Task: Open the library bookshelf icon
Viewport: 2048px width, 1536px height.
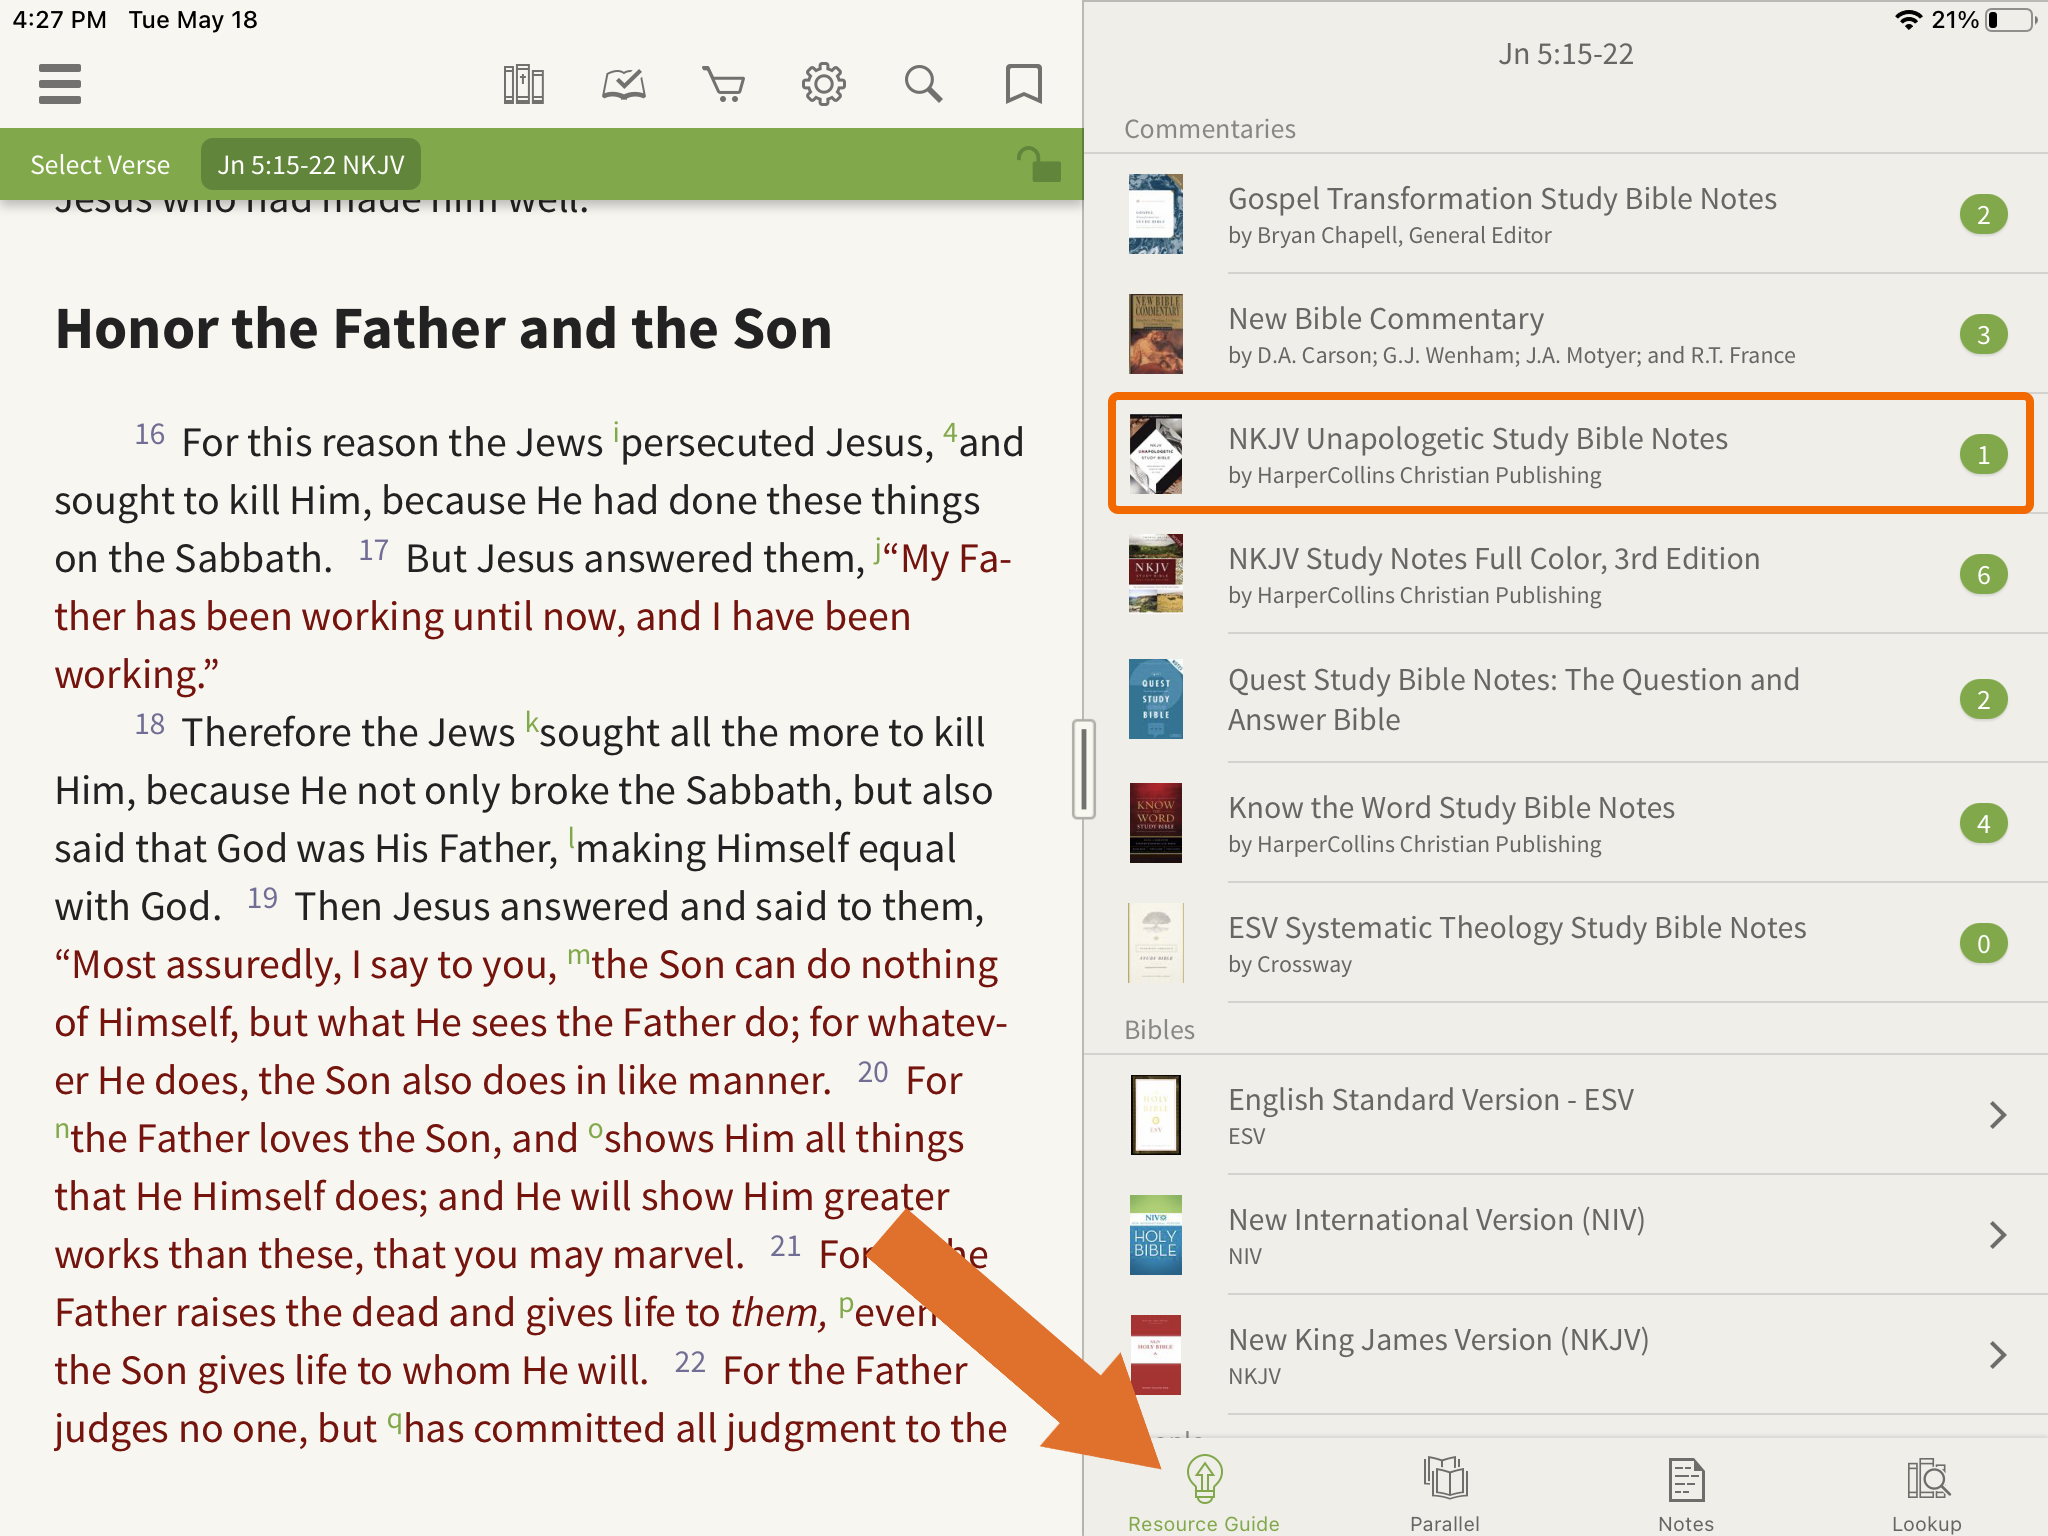Action: [523, 84]
